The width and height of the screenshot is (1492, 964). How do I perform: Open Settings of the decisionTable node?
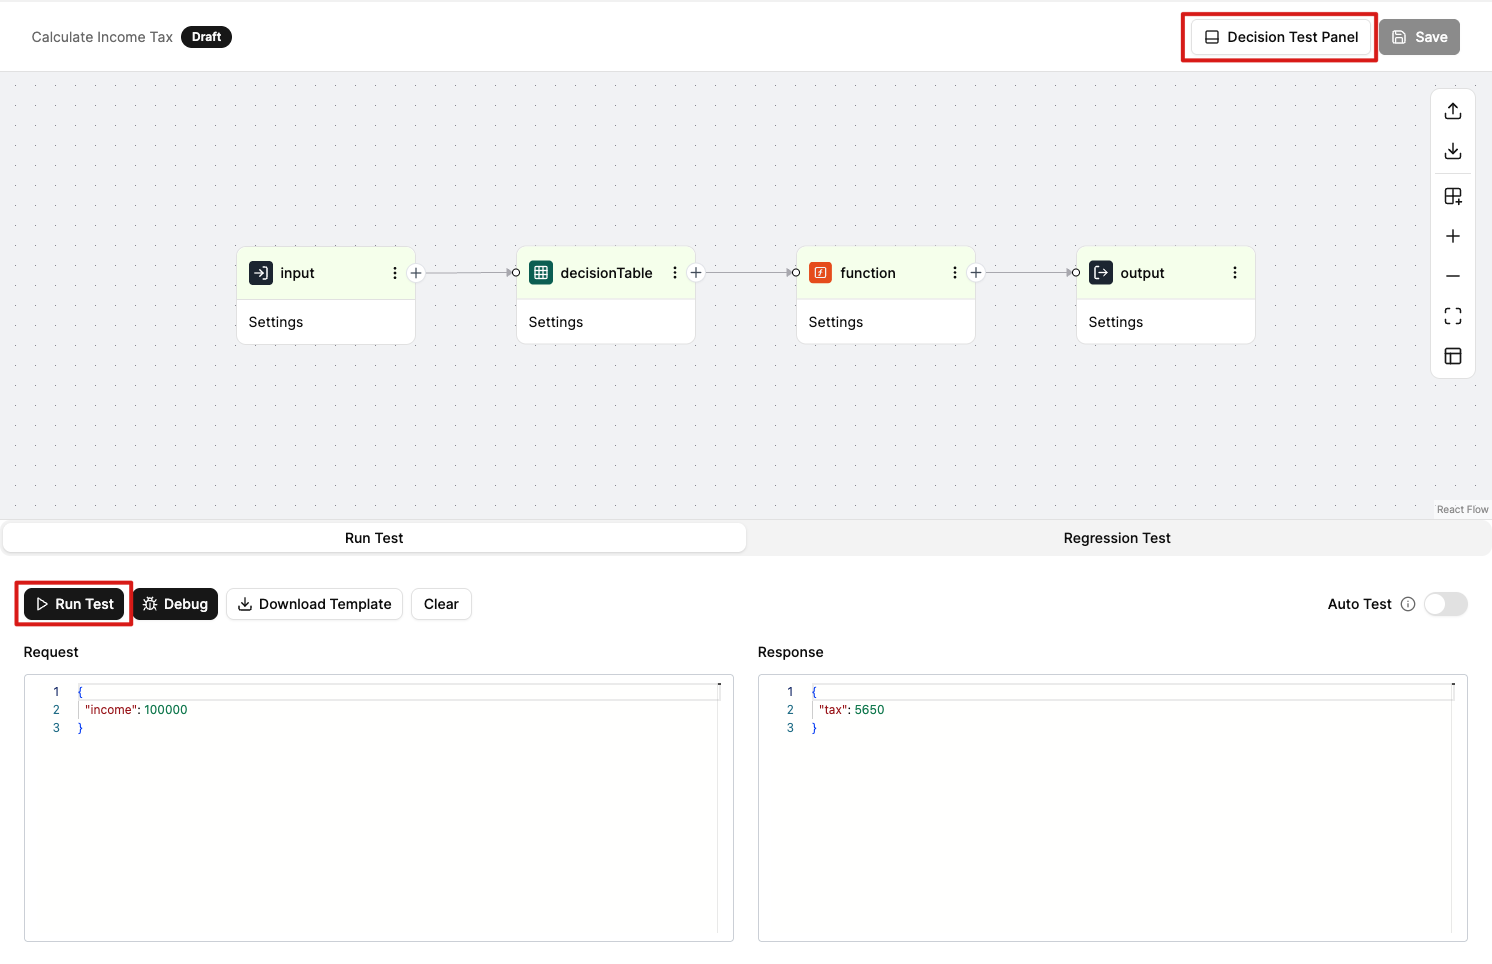pos(556,322)
